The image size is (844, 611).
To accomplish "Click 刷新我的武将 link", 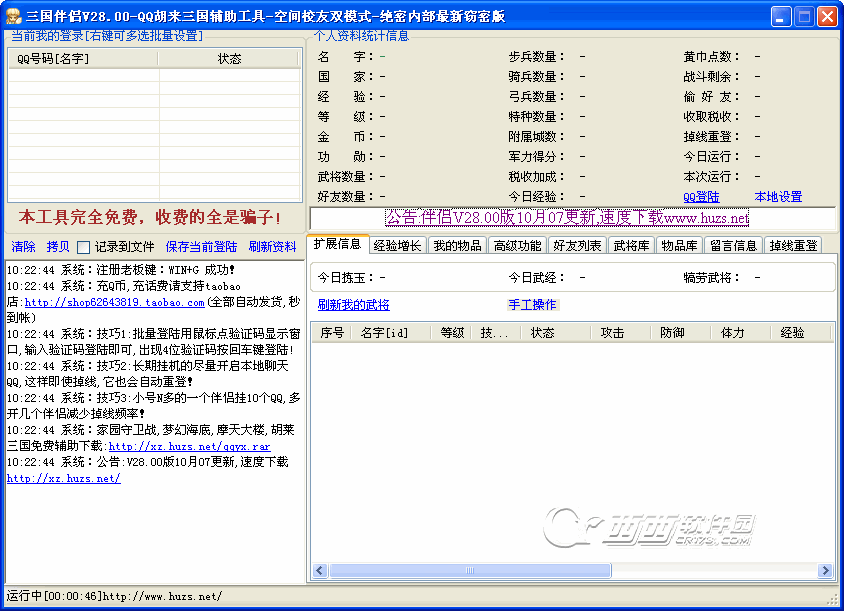I will 353,305.
